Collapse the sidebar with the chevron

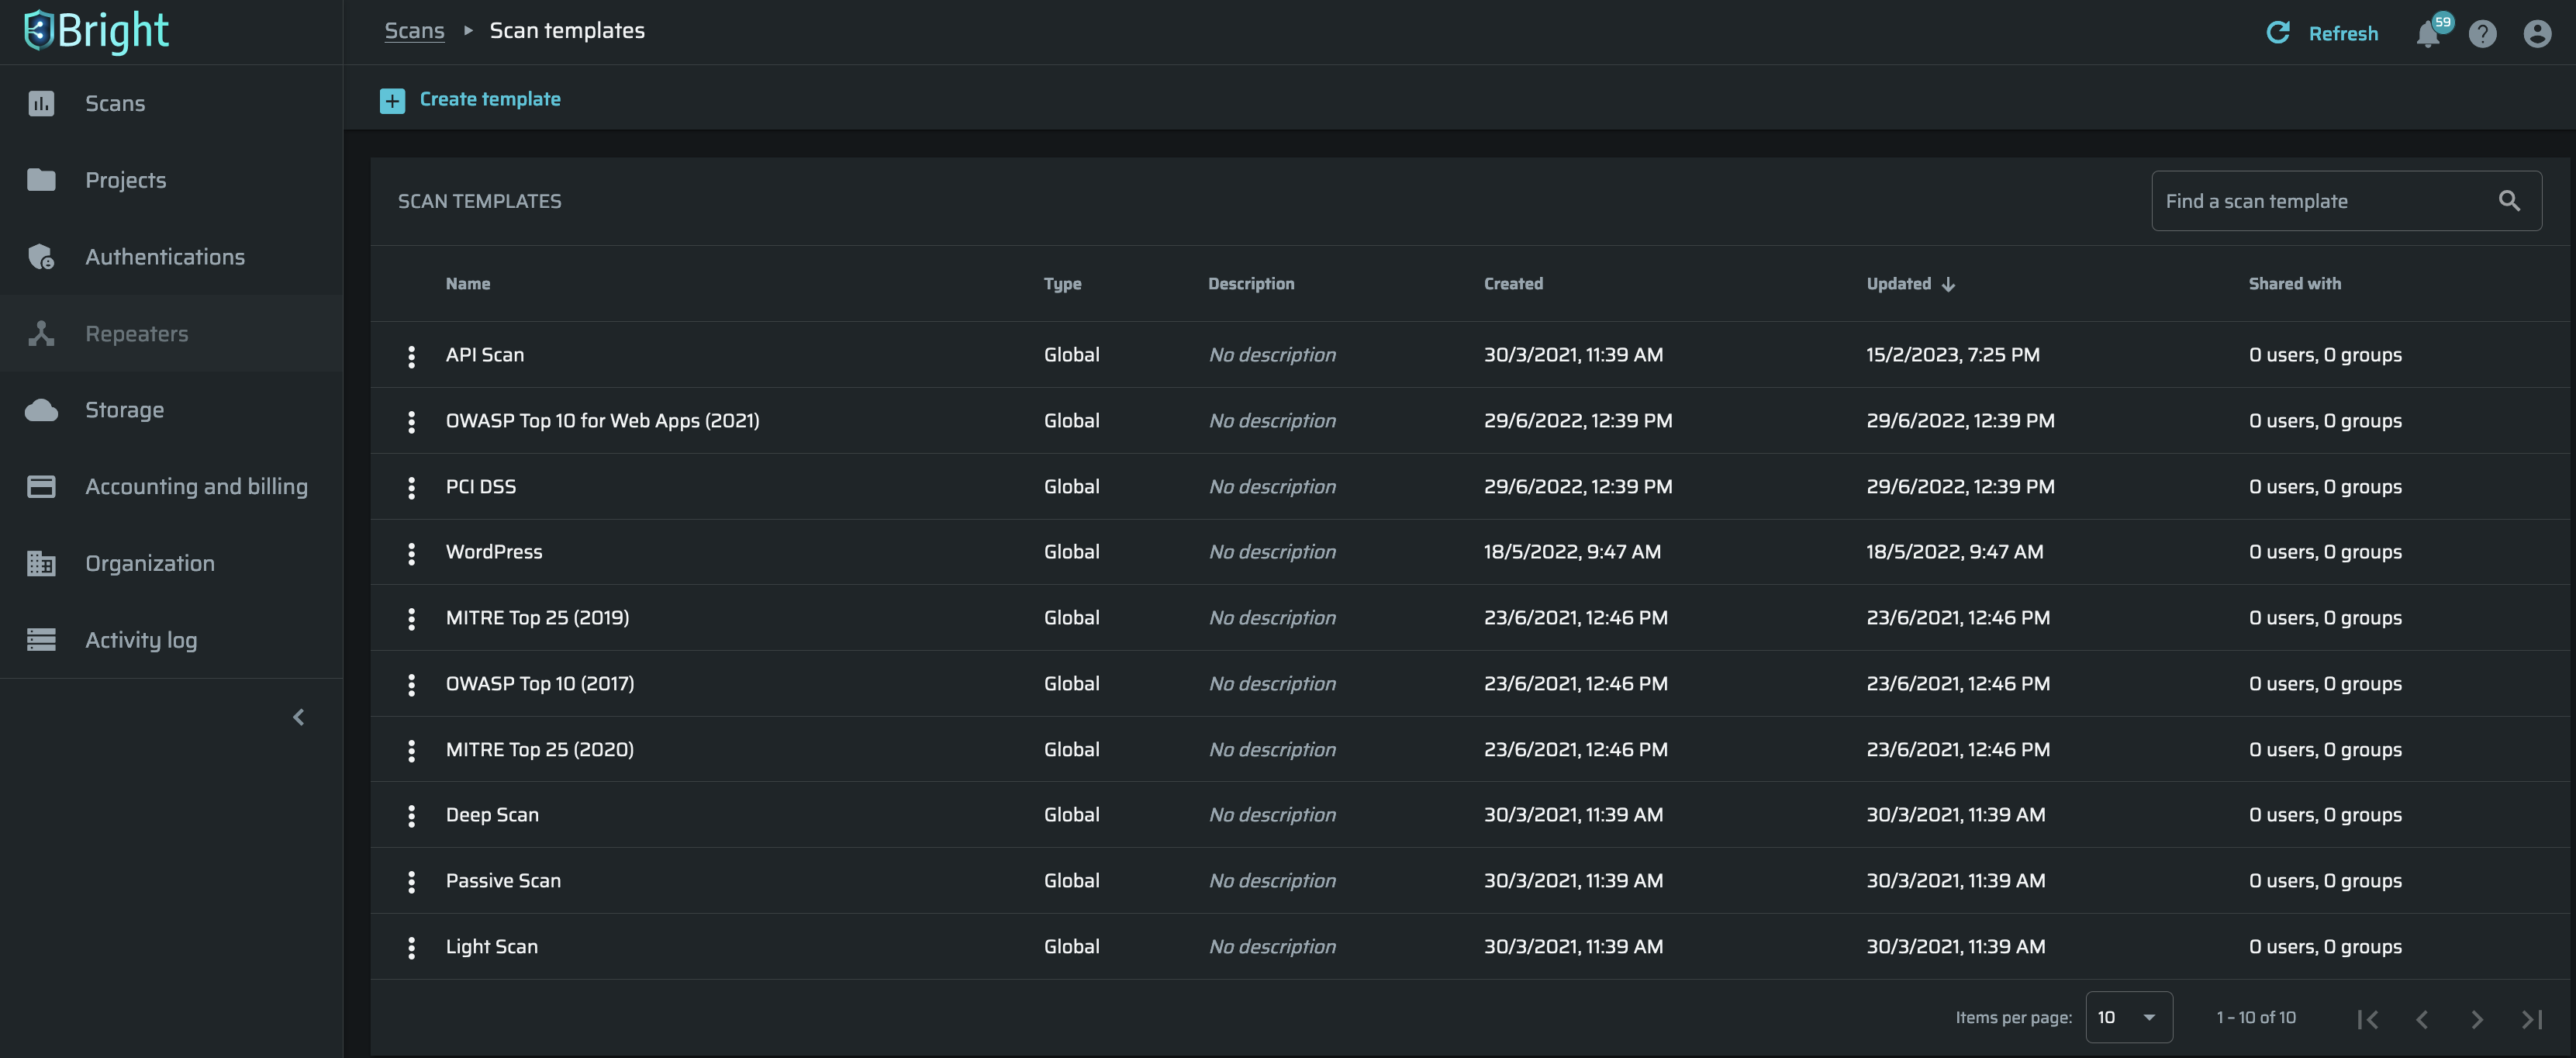[x=298, y=717]
